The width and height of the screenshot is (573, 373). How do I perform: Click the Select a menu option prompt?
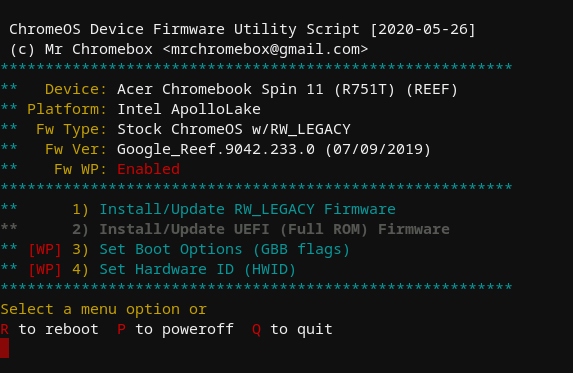tap(104, 309)
